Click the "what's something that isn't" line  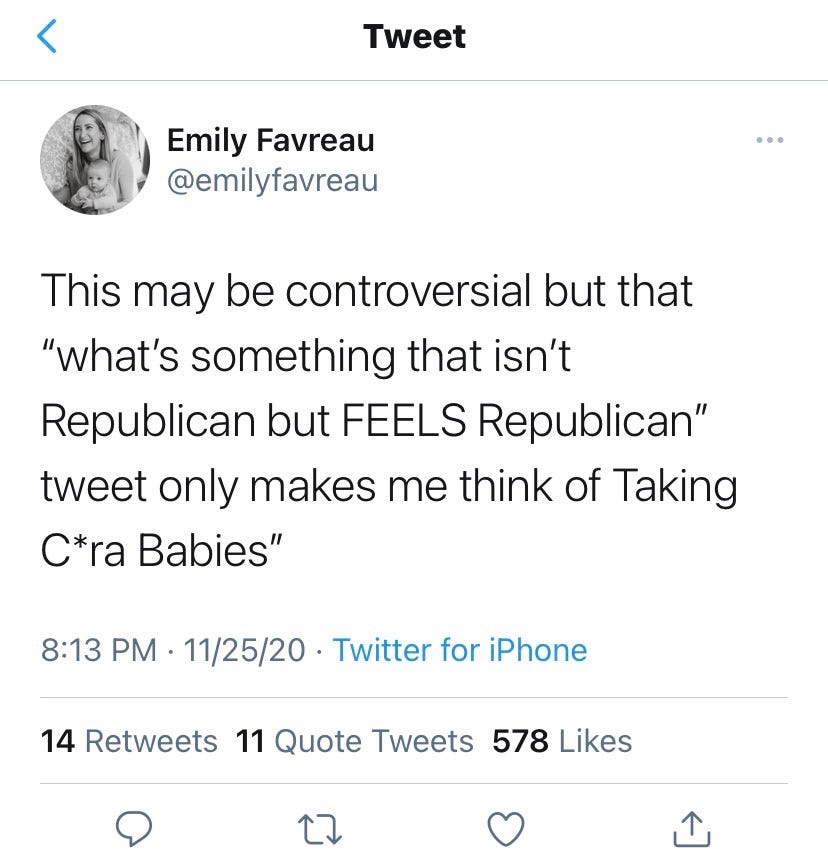(305, 357)
